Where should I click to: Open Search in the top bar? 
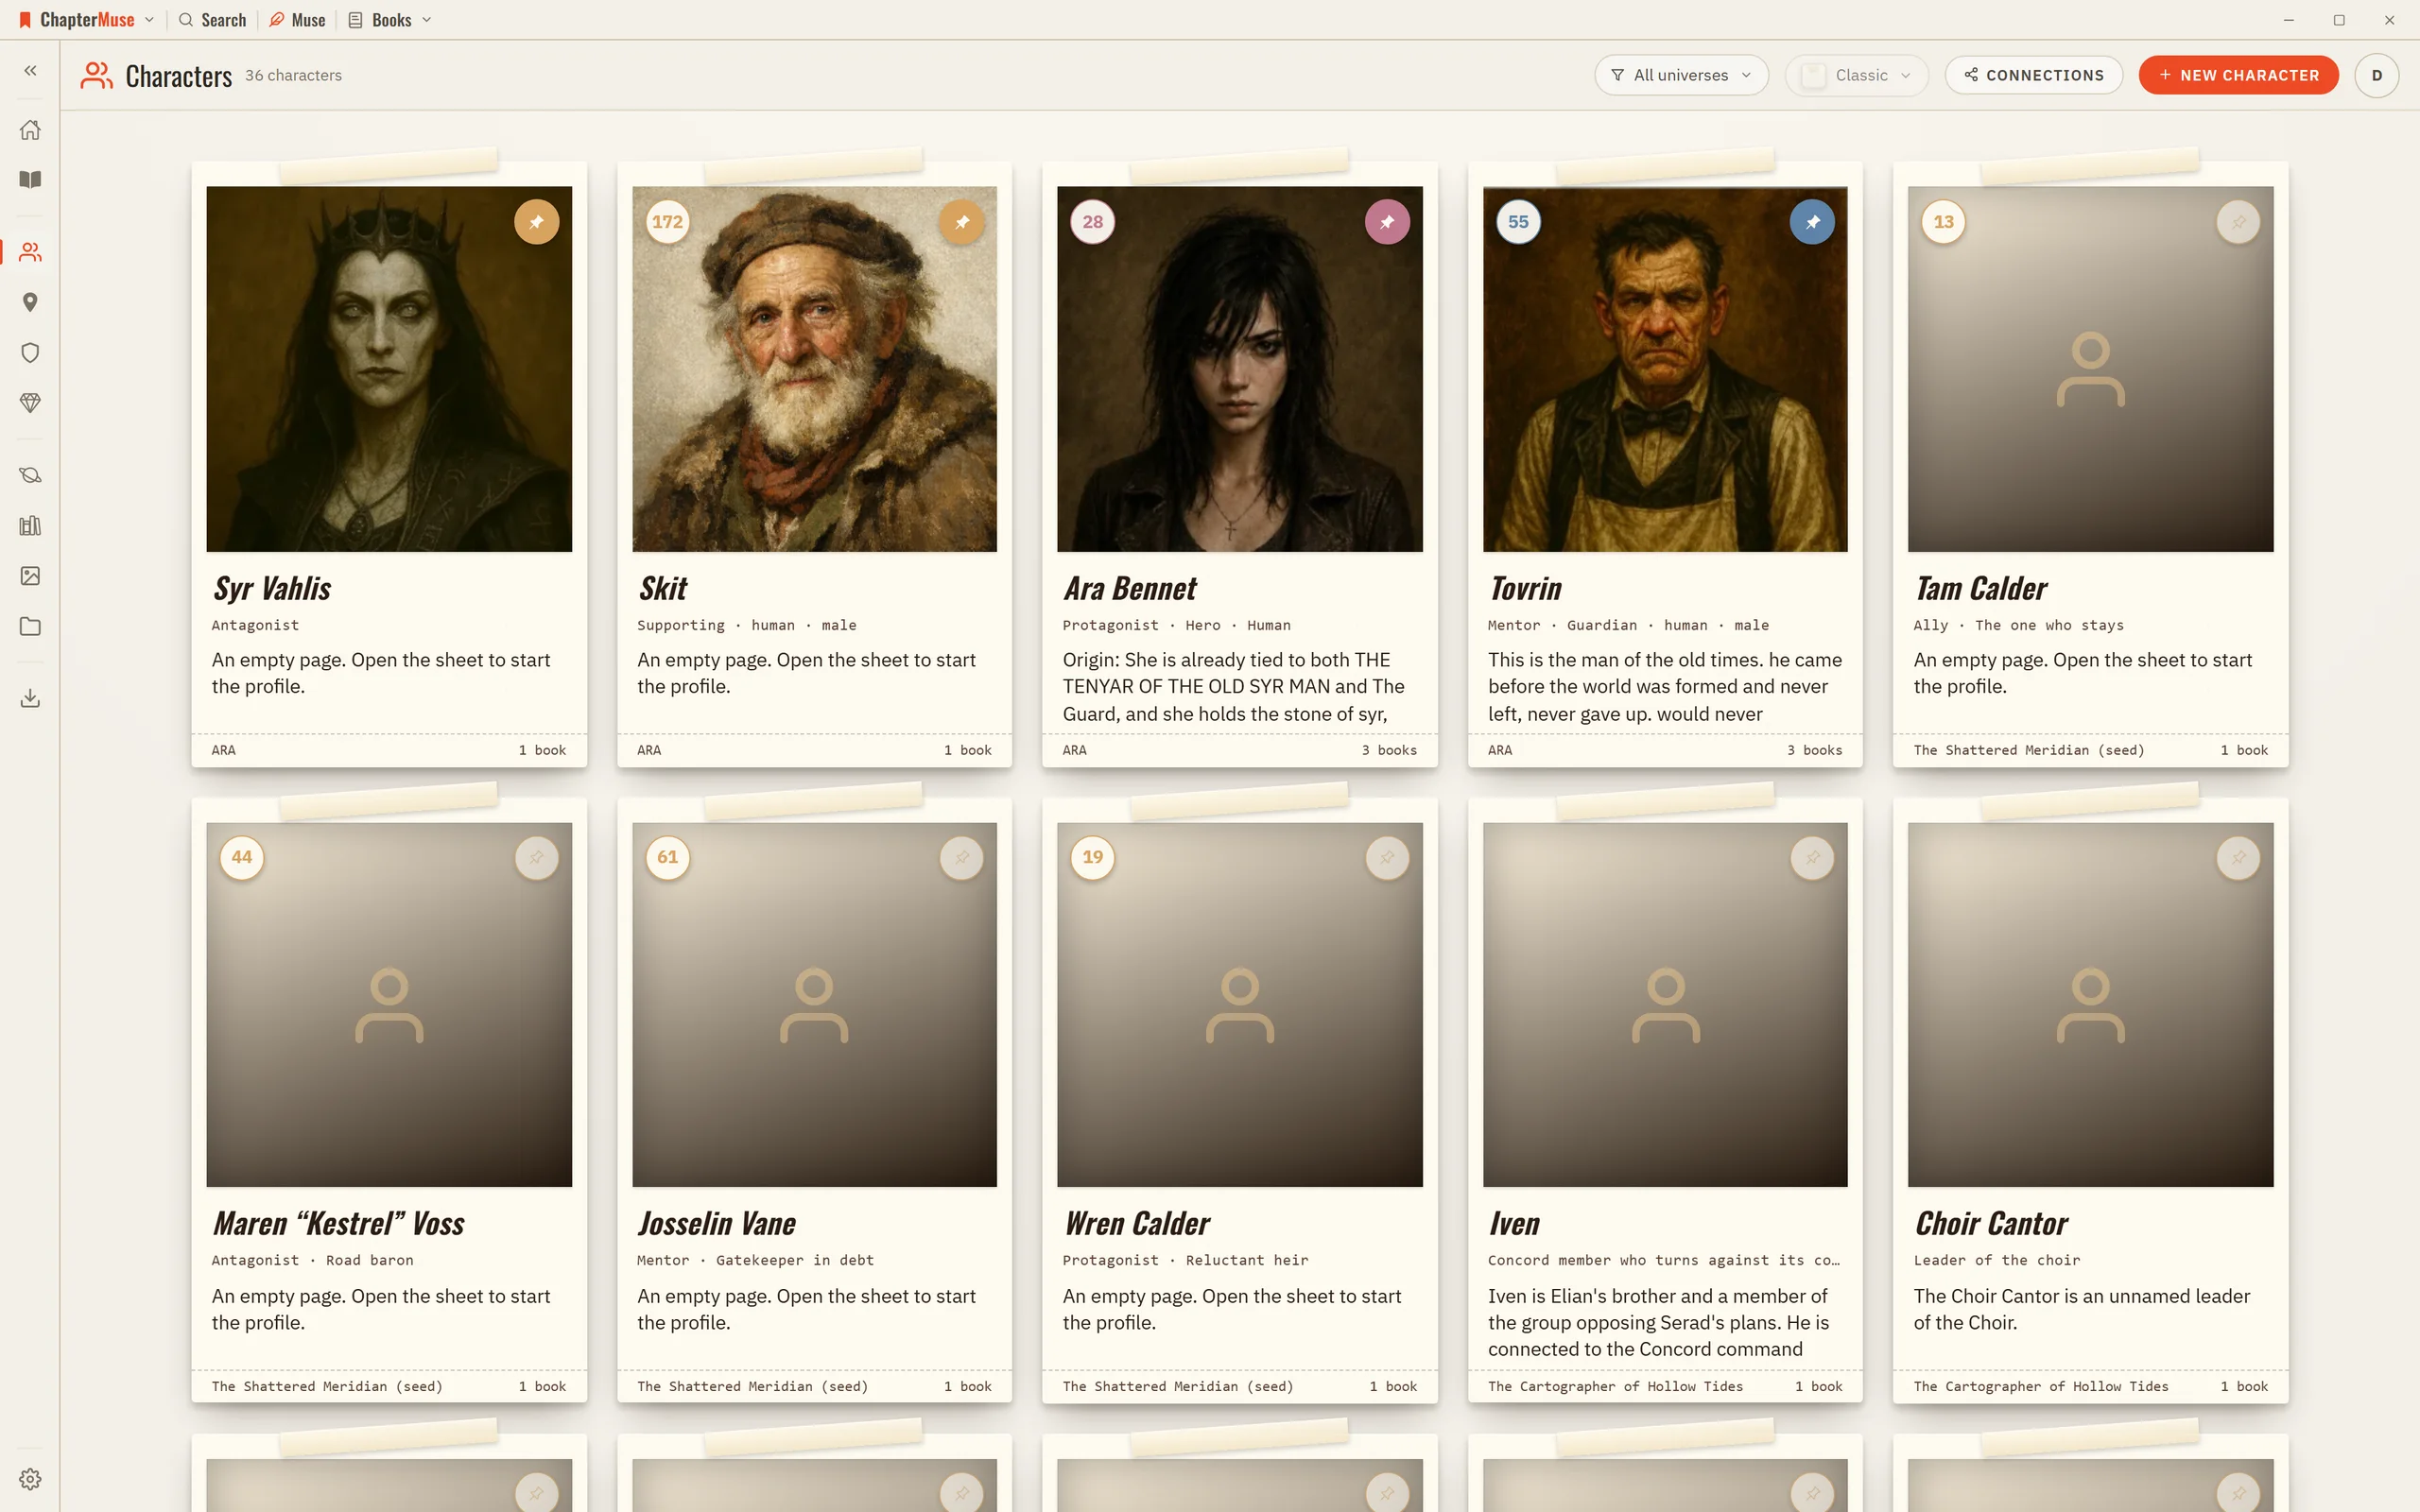pyautogui.click(x=212, y=20)
